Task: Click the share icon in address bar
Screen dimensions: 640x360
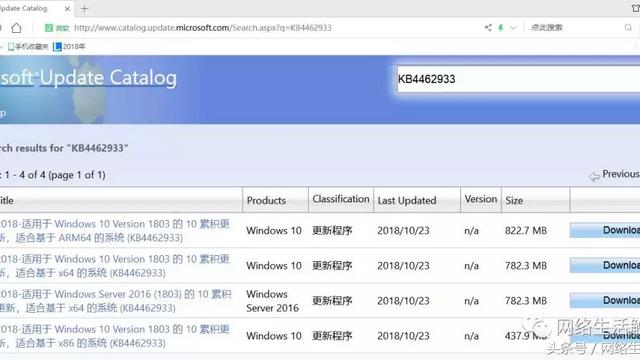Action: (488, 28)
